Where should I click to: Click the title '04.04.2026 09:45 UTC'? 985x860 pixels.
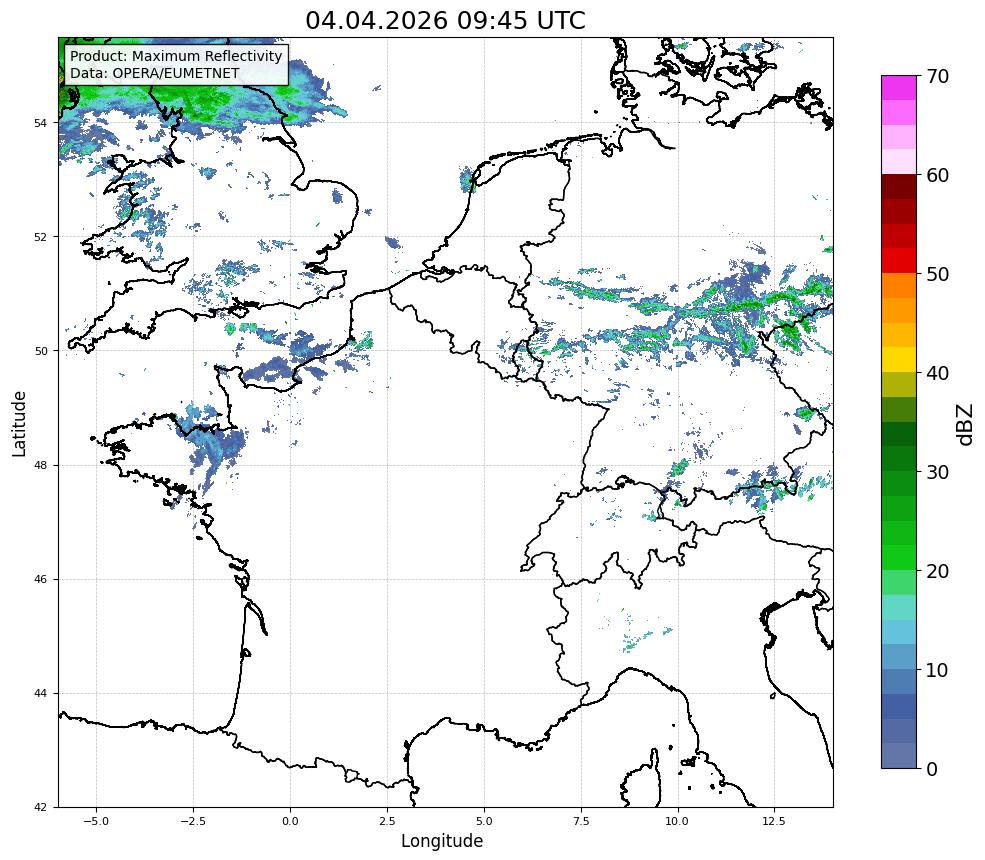445,21
